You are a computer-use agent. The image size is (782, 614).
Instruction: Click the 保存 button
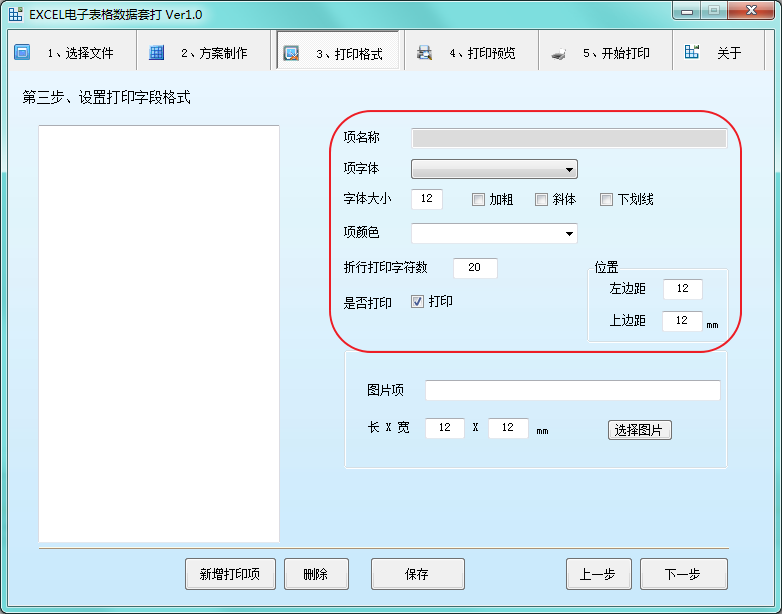tap(417, 574)
